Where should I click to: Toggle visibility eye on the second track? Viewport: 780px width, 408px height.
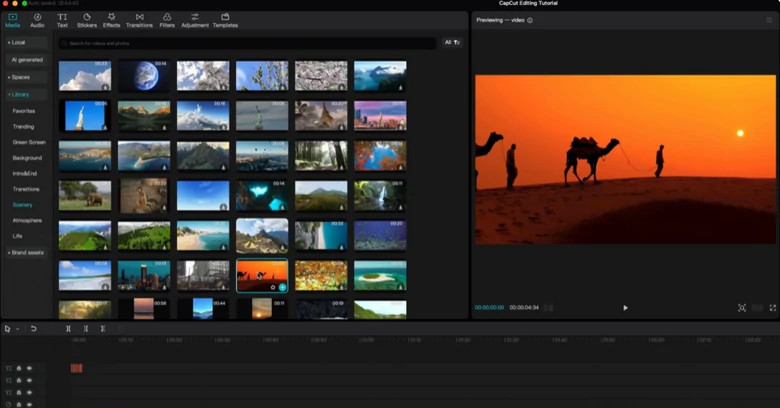click(29, 380)
